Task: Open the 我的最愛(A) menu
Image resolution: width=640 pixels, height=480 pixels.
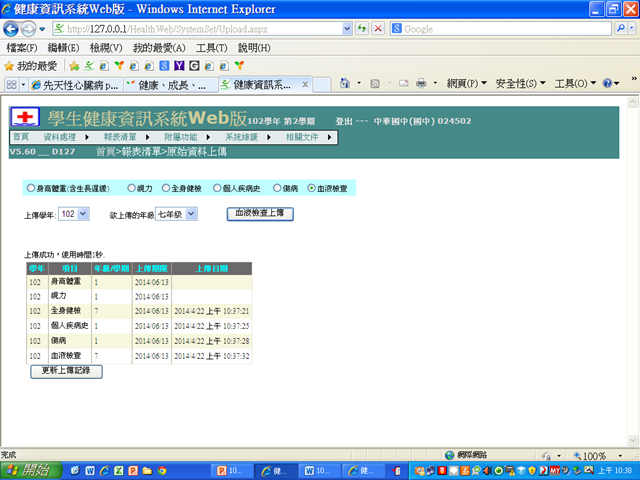Action: pos(159,48)
